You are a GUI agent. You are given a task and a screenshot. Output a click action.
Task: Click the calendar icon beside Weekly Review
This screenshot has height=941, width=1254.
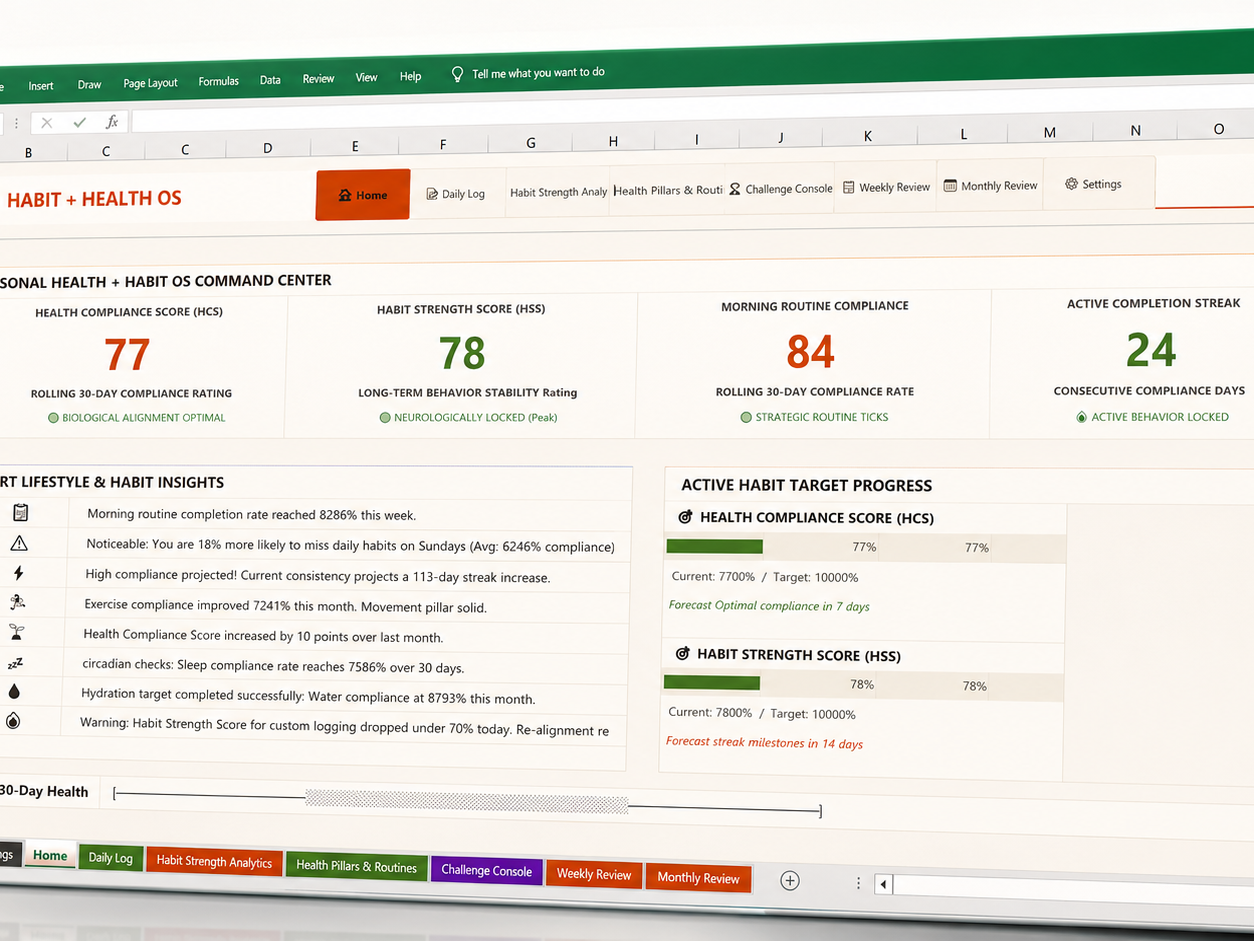point(848,187)
